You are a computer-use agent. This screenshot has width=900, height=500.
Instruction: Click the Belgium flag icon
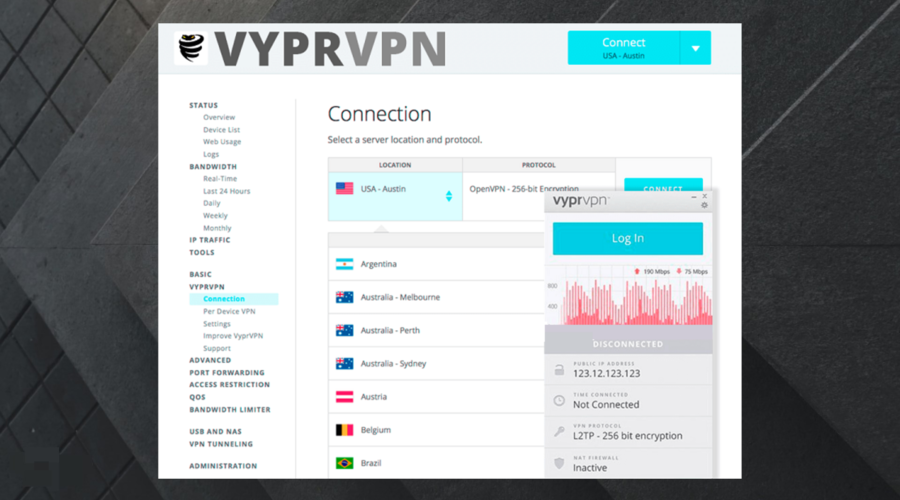click(x=345, y=430)
